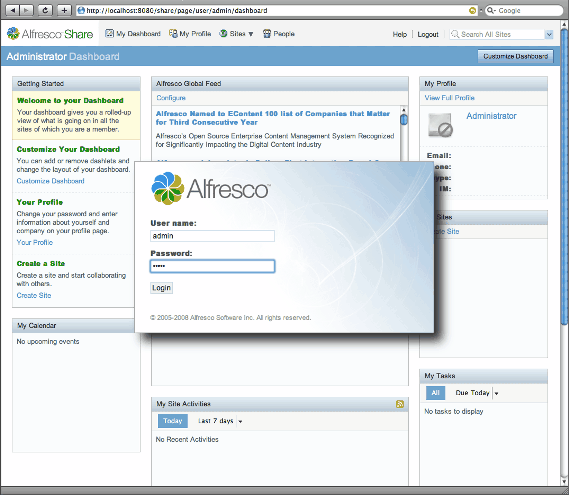Click the browser back arrow
This screenshot has height=495, width=569.
[x=13, y=10]
